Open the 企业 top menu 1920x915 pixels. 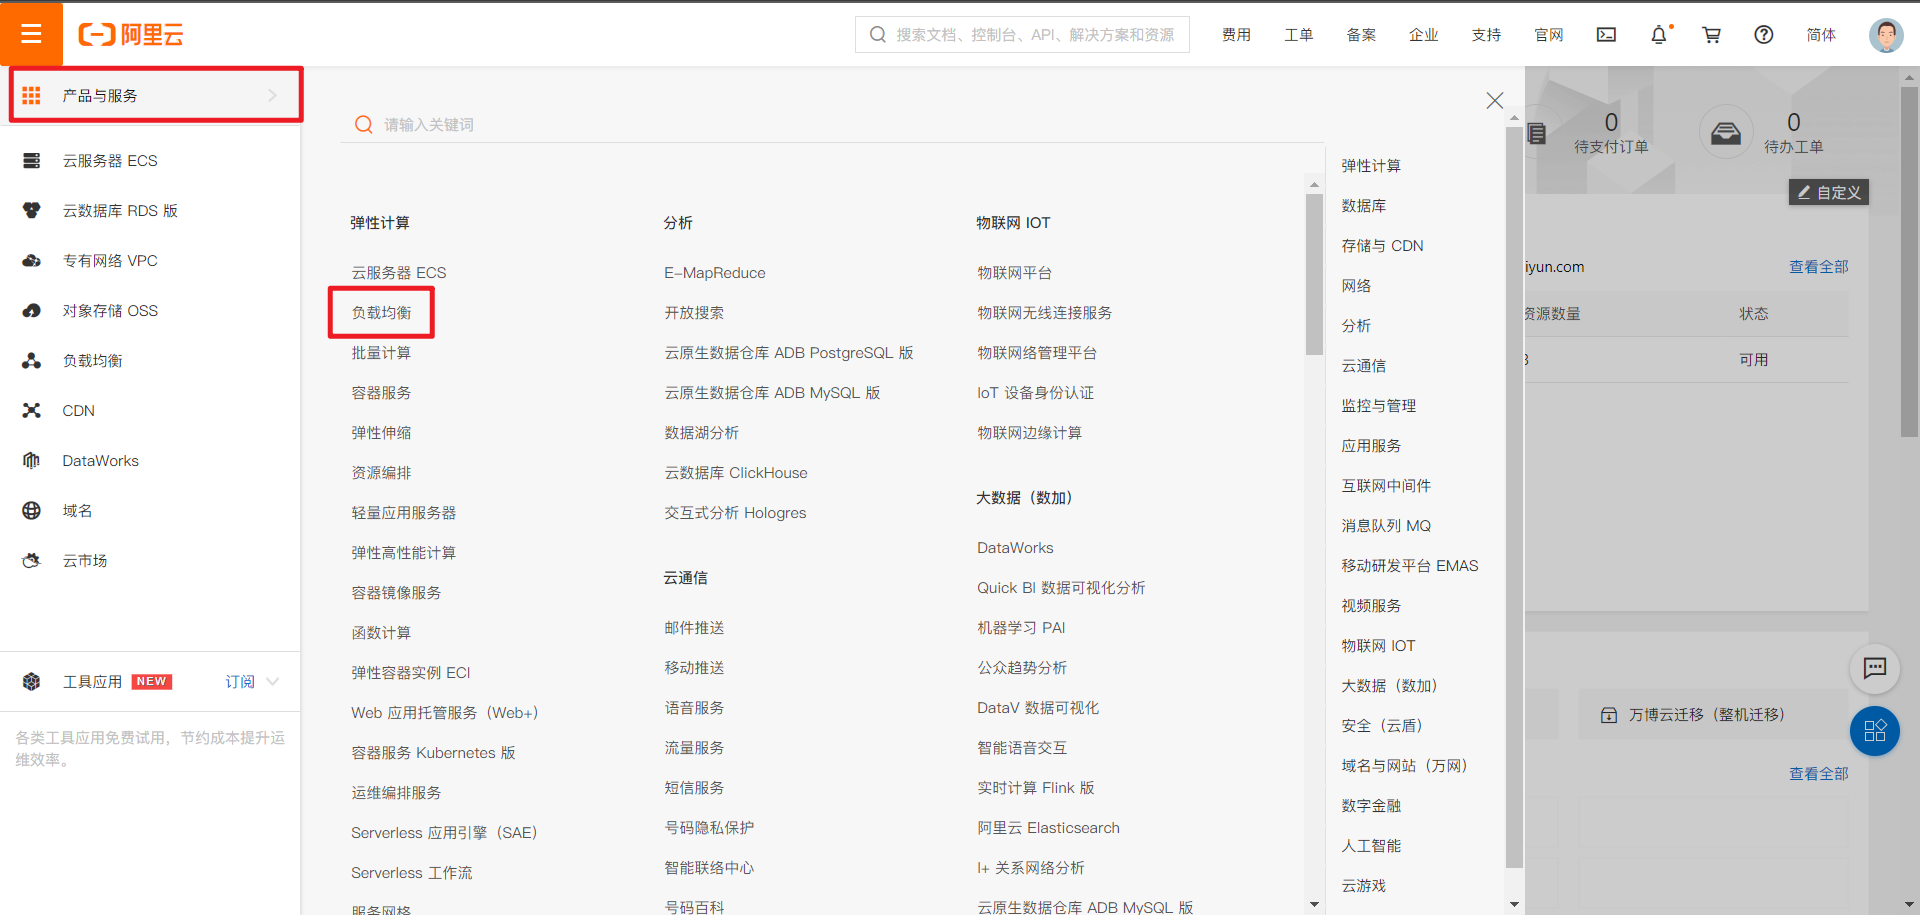point(1424,35)
